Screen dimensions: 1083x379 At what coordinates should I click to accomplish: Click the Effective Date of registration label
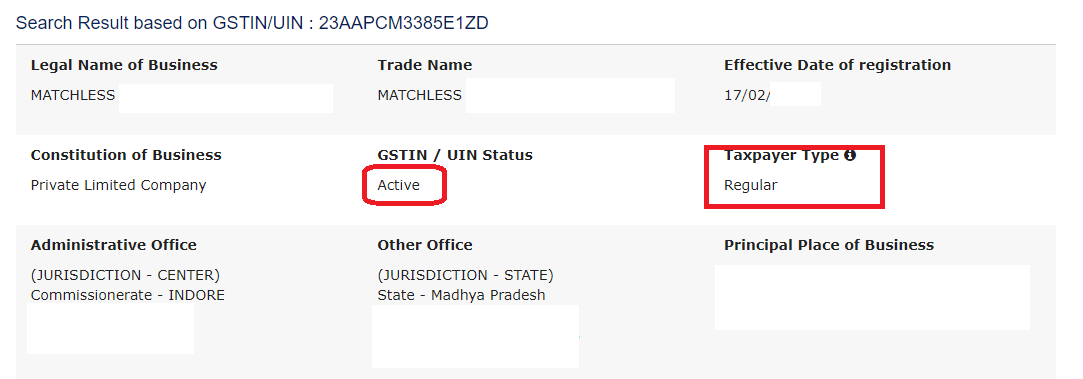837,65
